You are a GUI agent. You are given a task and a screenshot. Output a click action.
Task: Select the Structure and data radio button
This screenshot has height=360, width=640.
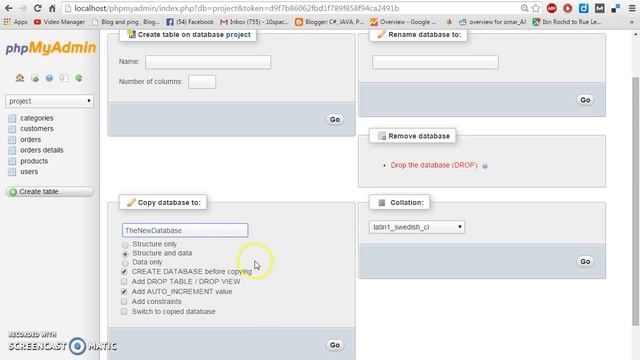click(x=125, y=254)
